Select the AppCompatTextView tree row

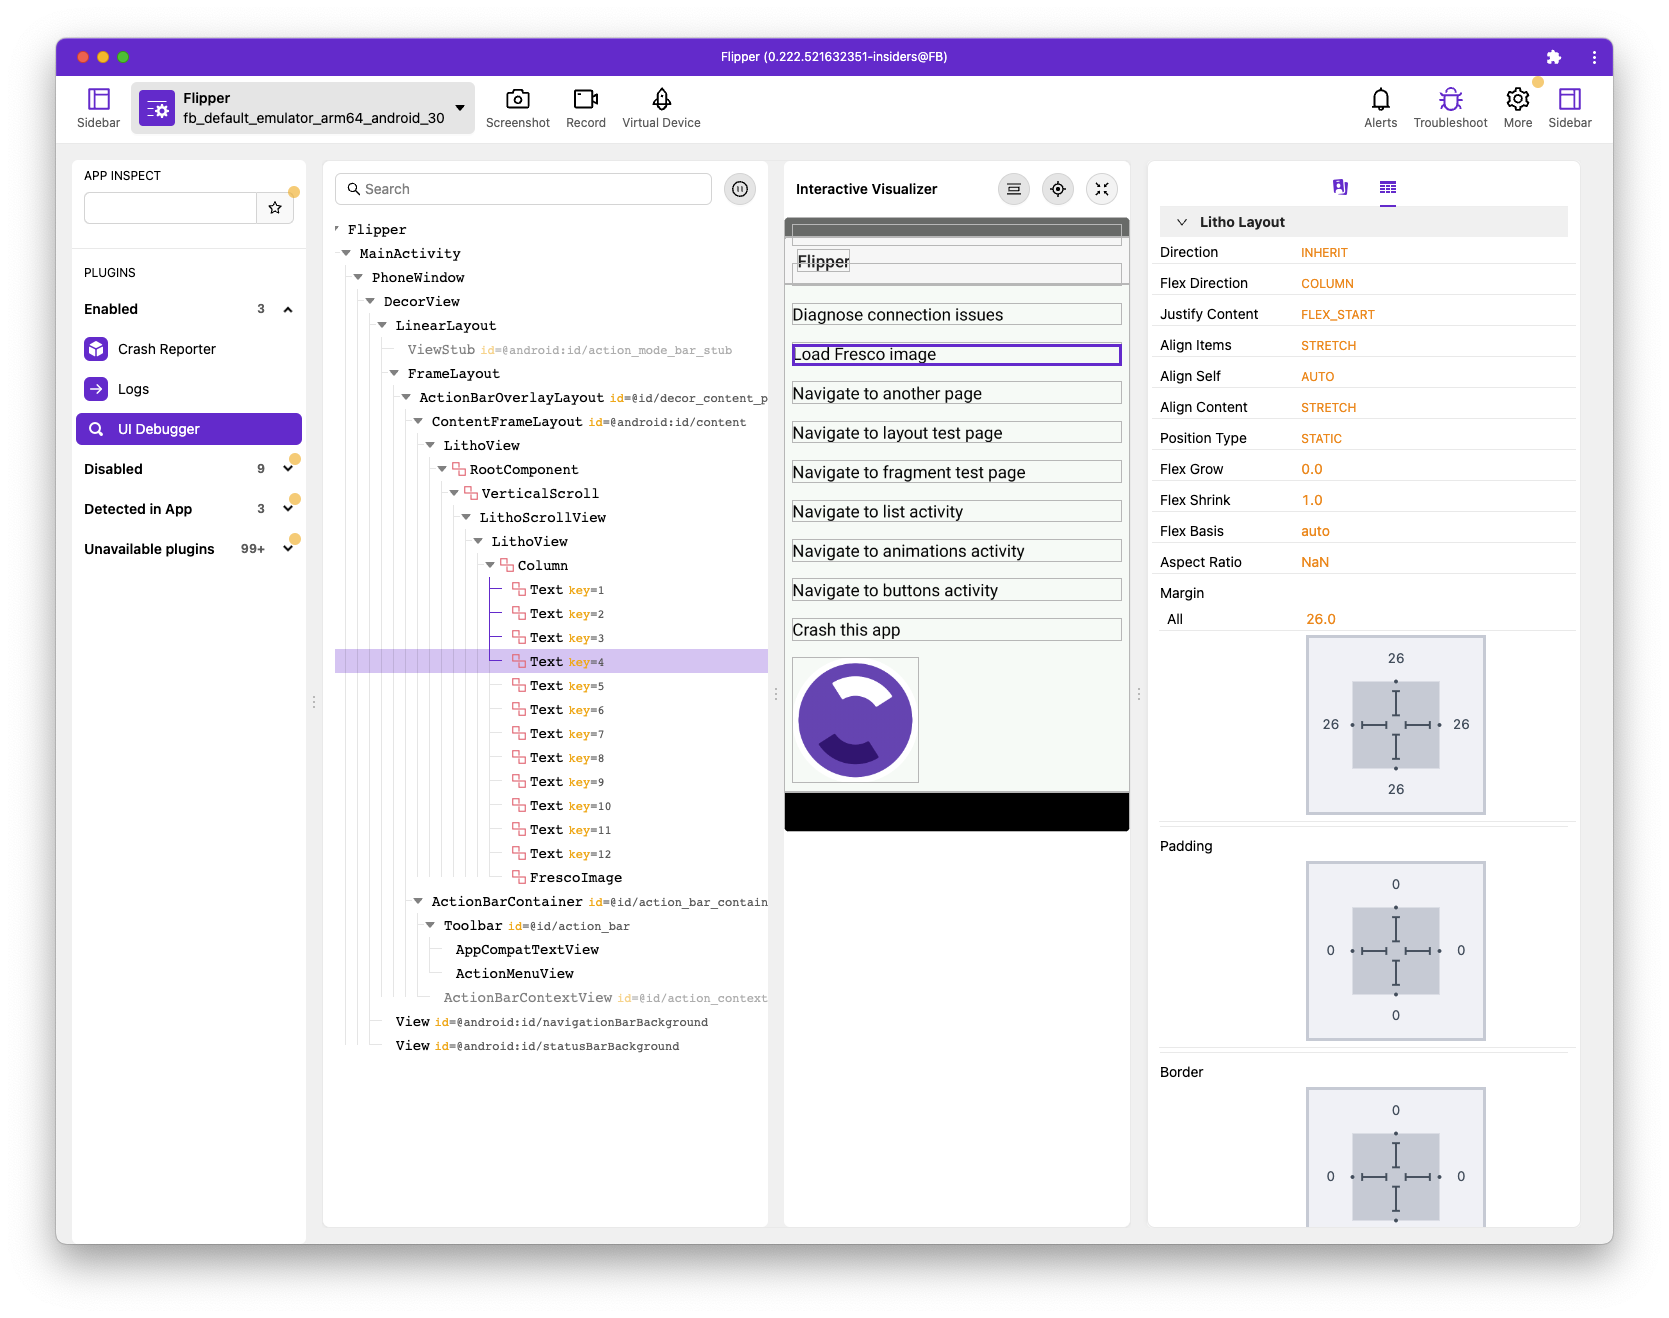coord(551,950)
